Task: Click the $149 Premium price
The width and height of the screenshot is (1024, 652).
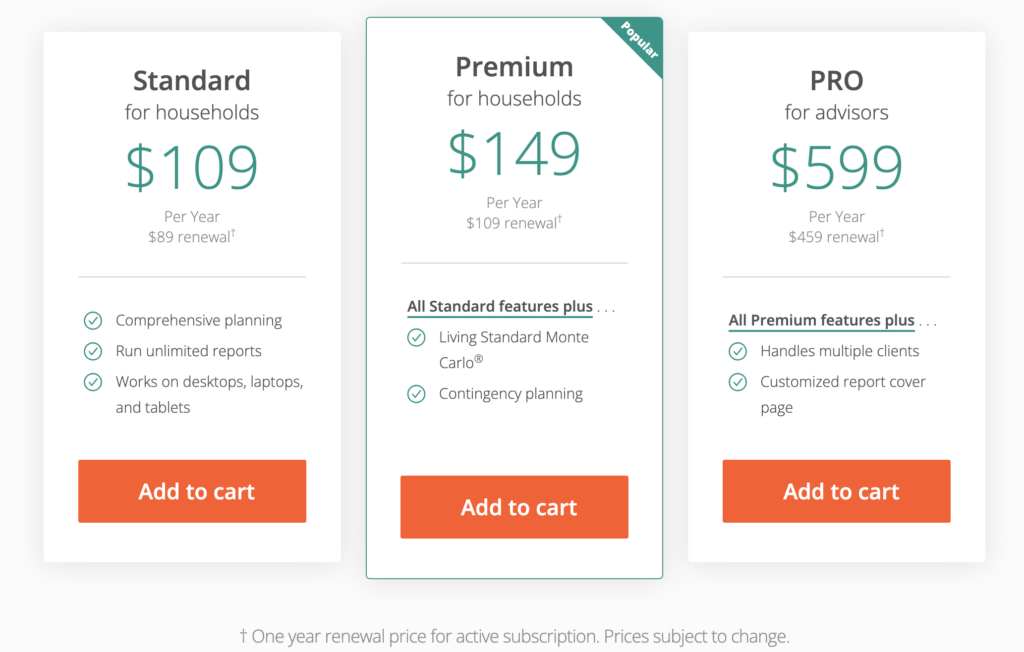Action: click(x=514, y=153)
